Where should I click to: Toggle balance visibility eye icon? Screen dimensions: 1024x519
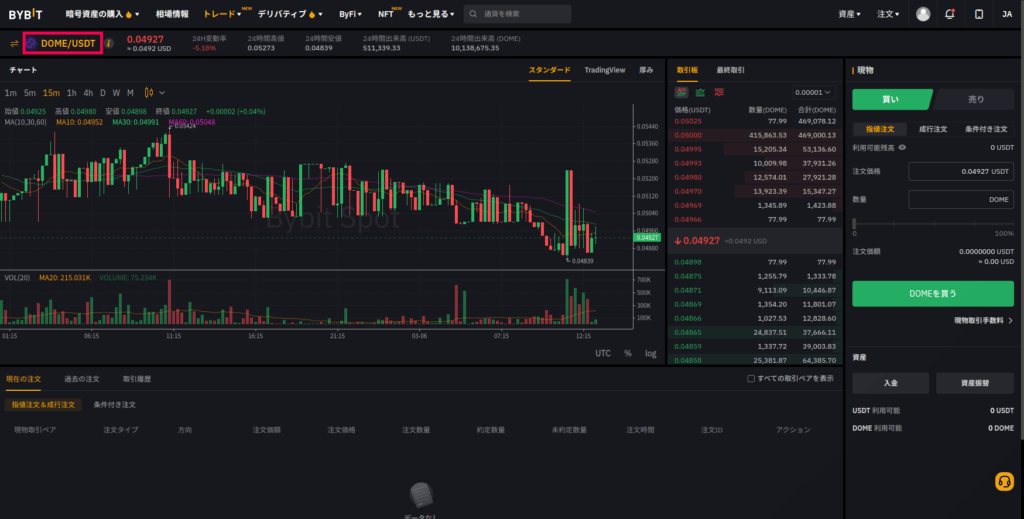[902, 148]
